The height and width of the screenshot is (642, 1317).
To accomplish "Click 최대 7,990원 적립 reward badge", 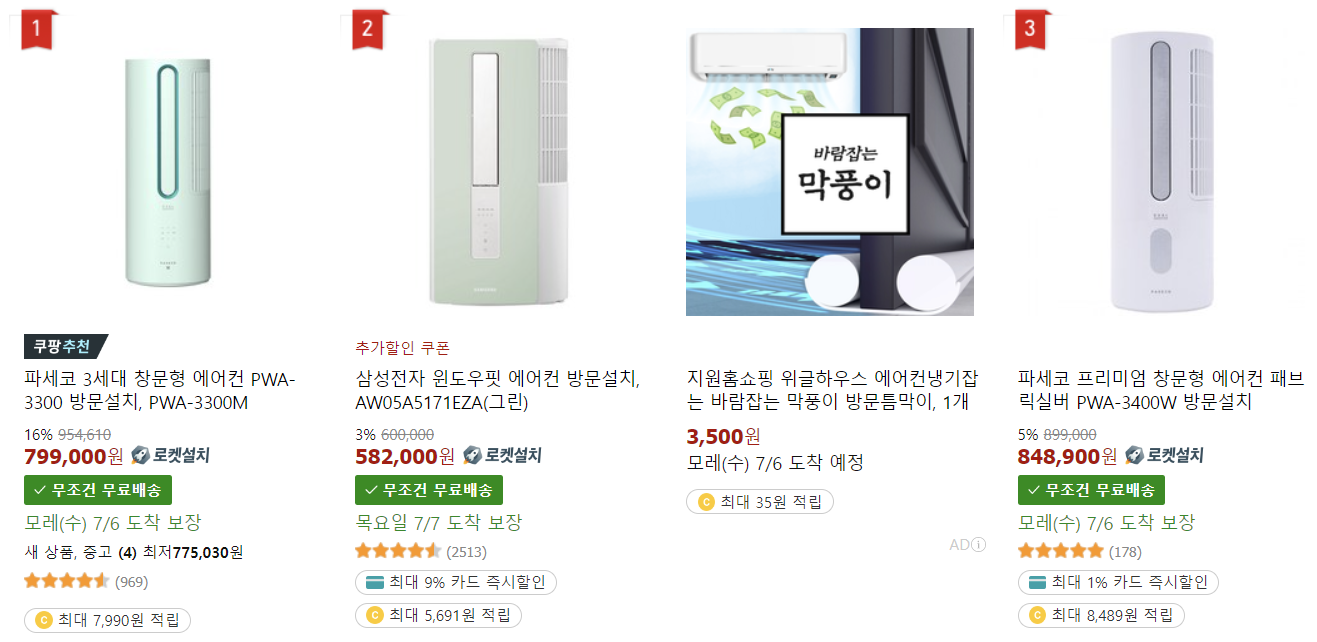I will (x=107, y=620).
